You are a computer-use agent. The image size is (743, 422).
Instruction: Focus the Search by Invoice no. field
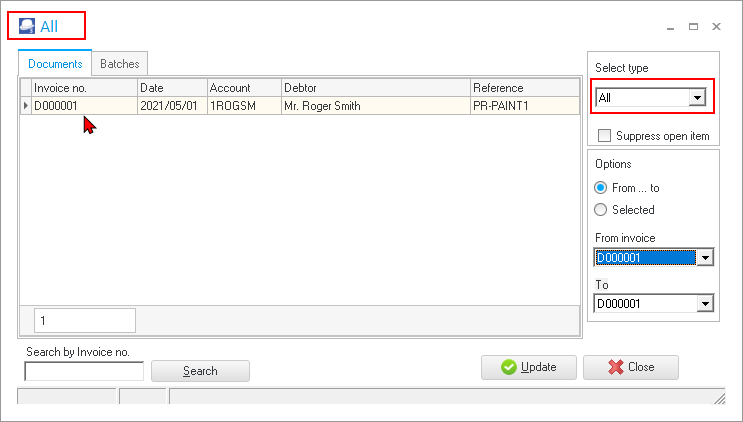[84, 371]
